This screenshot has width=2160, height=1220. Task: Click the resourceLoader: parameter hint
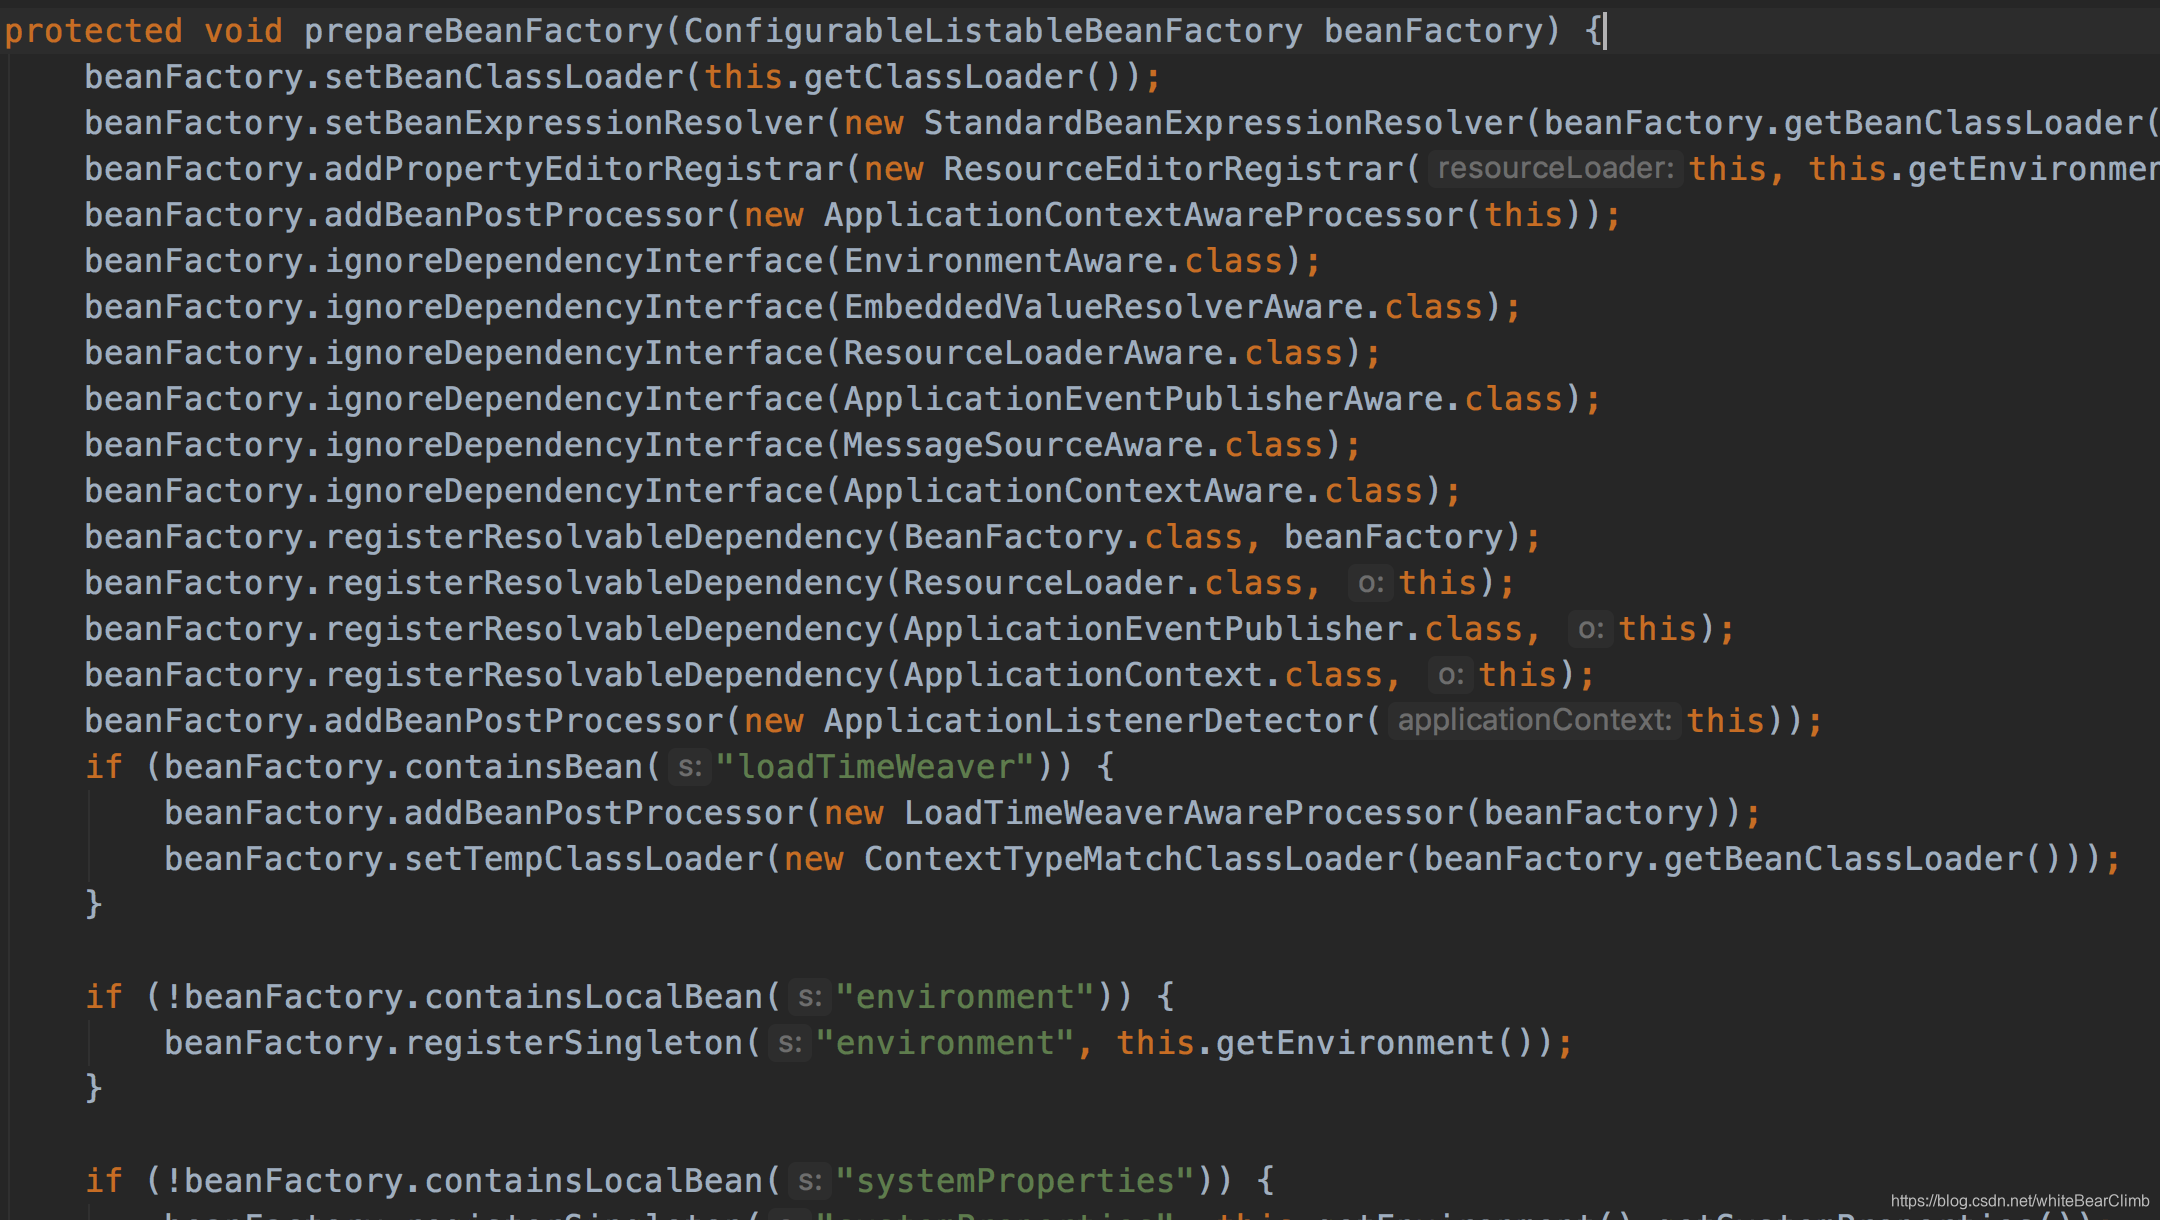1555,168
